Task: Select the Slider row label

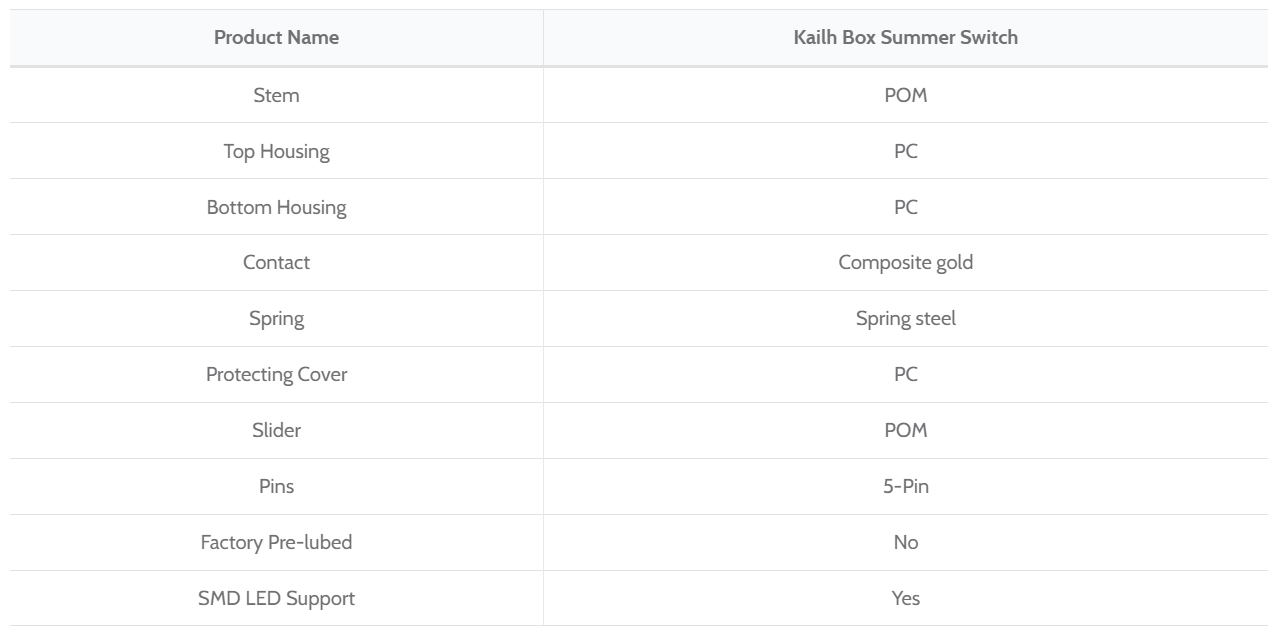Action: click(x=276, y=430)
